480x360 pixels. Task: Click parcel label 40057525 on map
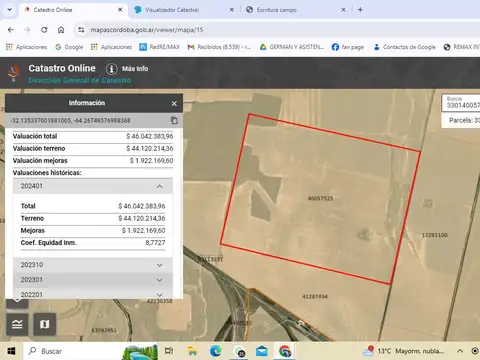click(320, 198)
